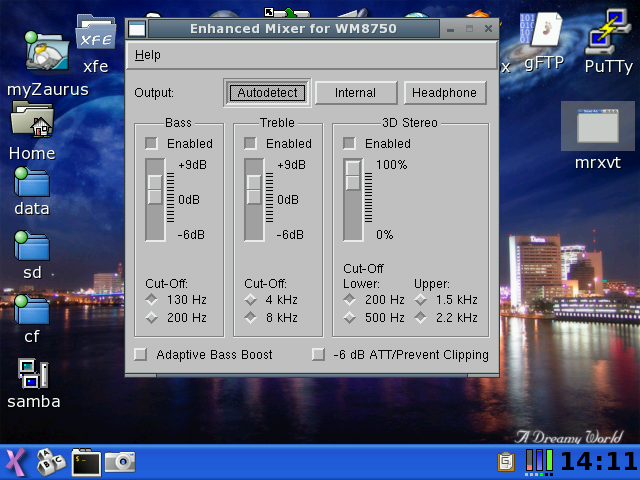
Task: Open the Help menu
Action: tap(147, 55)
